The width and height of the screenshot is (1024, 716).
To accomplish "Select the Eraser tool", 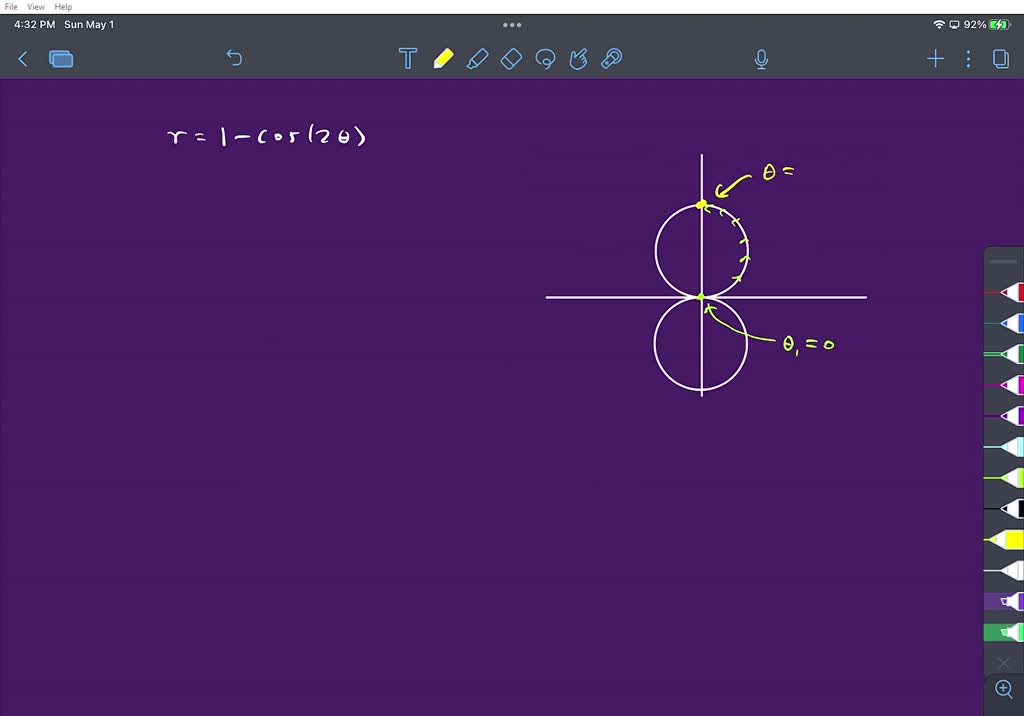I will [x=511, y=59].
